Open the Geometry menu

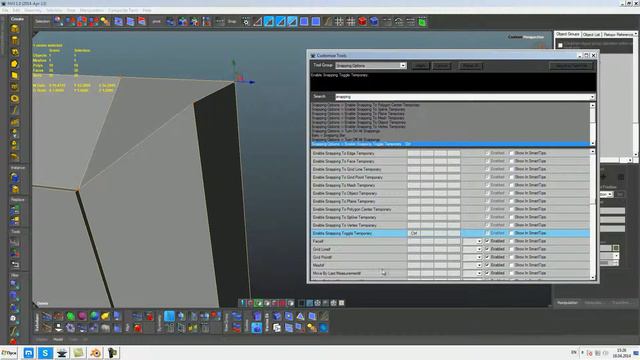point(33,10)
